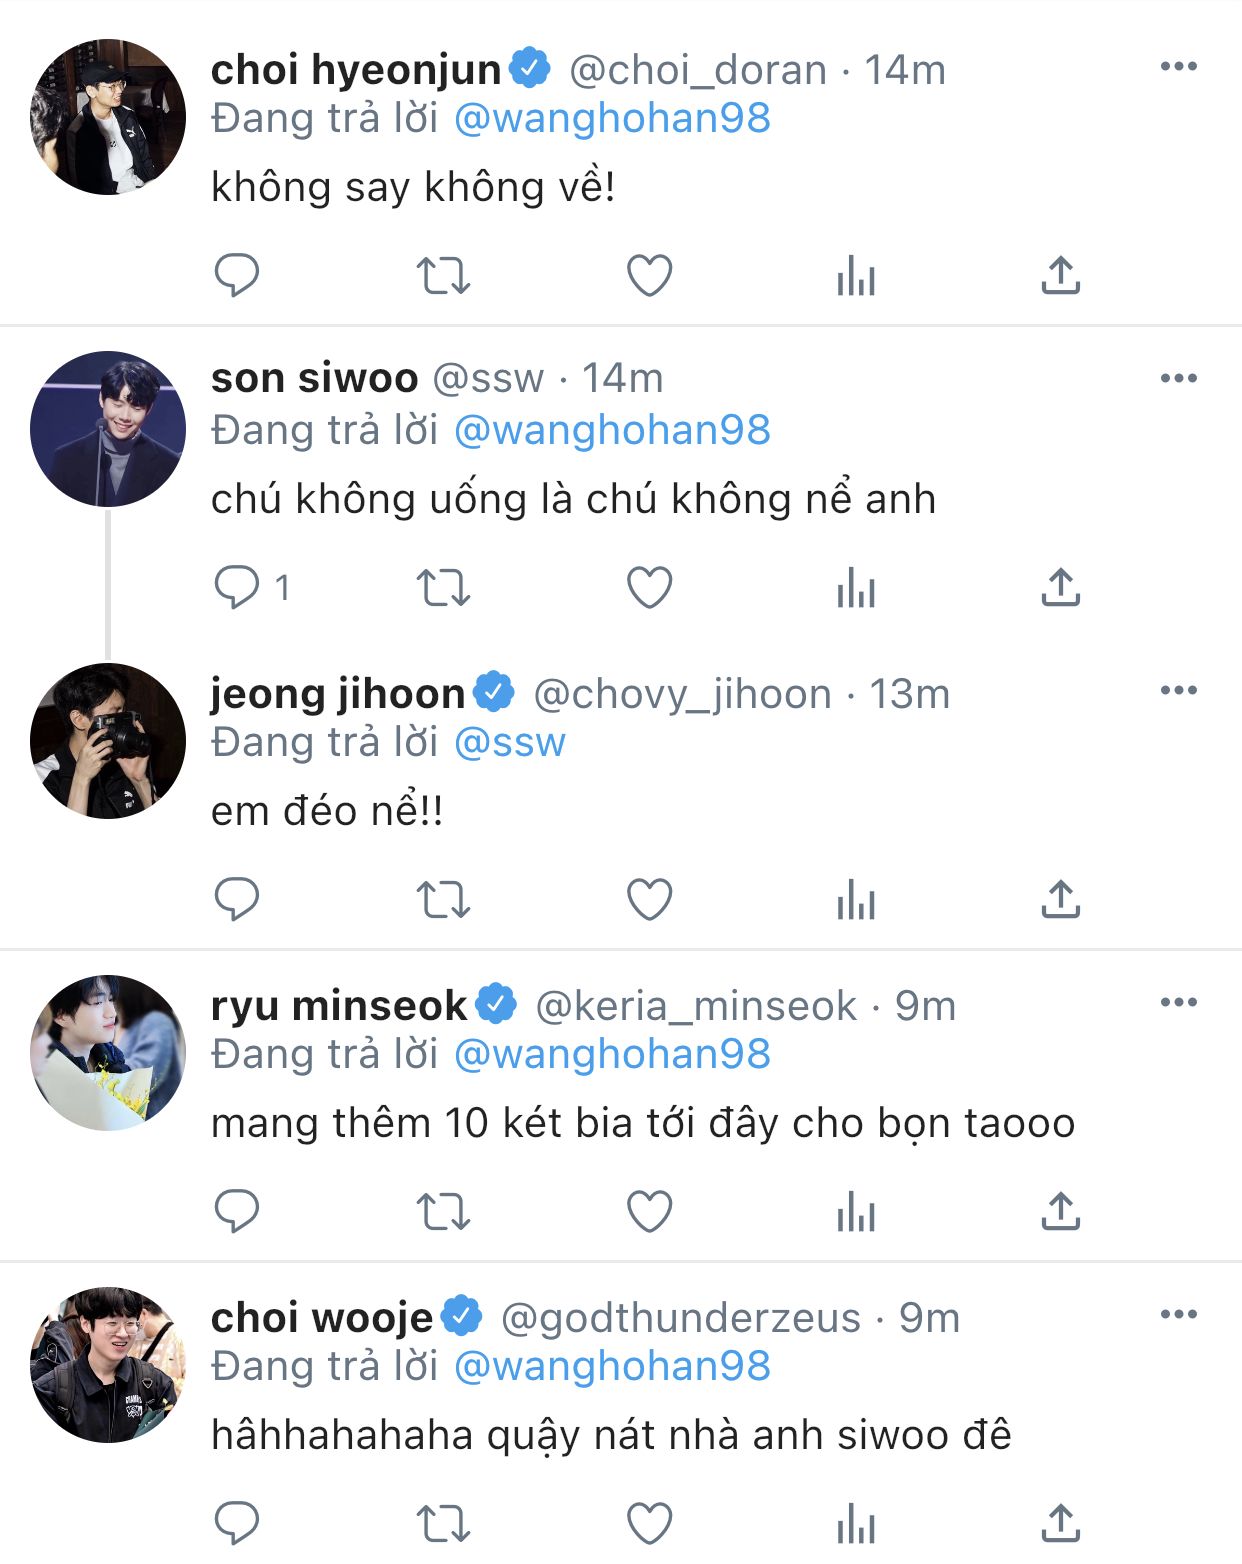Open jeong jihoon's profile name
Viewport: 1242px width, 1564px height.
point(337,693)
